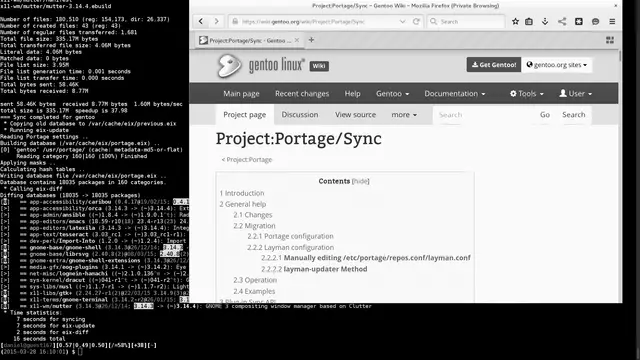
Task: Click the Wiki badge next to logo
Action: tap(319, 66)
